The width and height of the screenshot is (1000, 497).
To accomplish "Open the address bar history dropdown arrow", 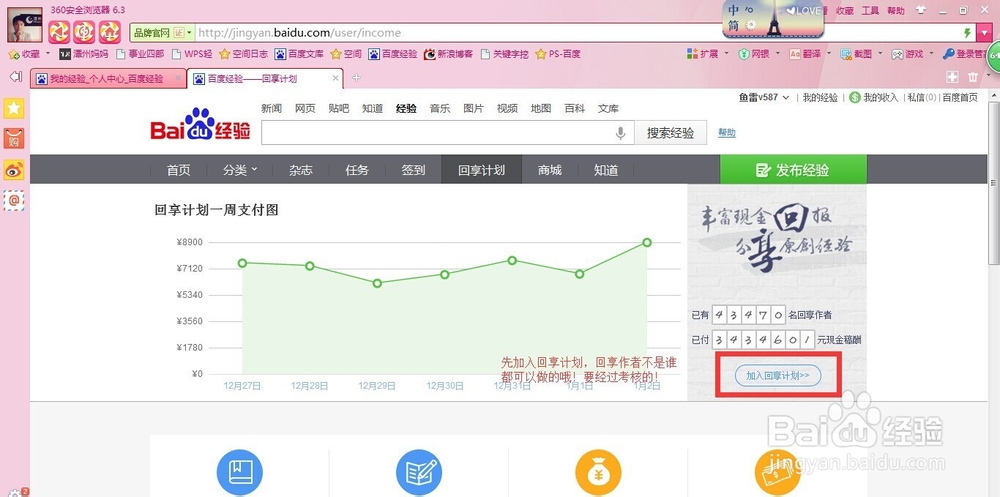I will 985,33.
